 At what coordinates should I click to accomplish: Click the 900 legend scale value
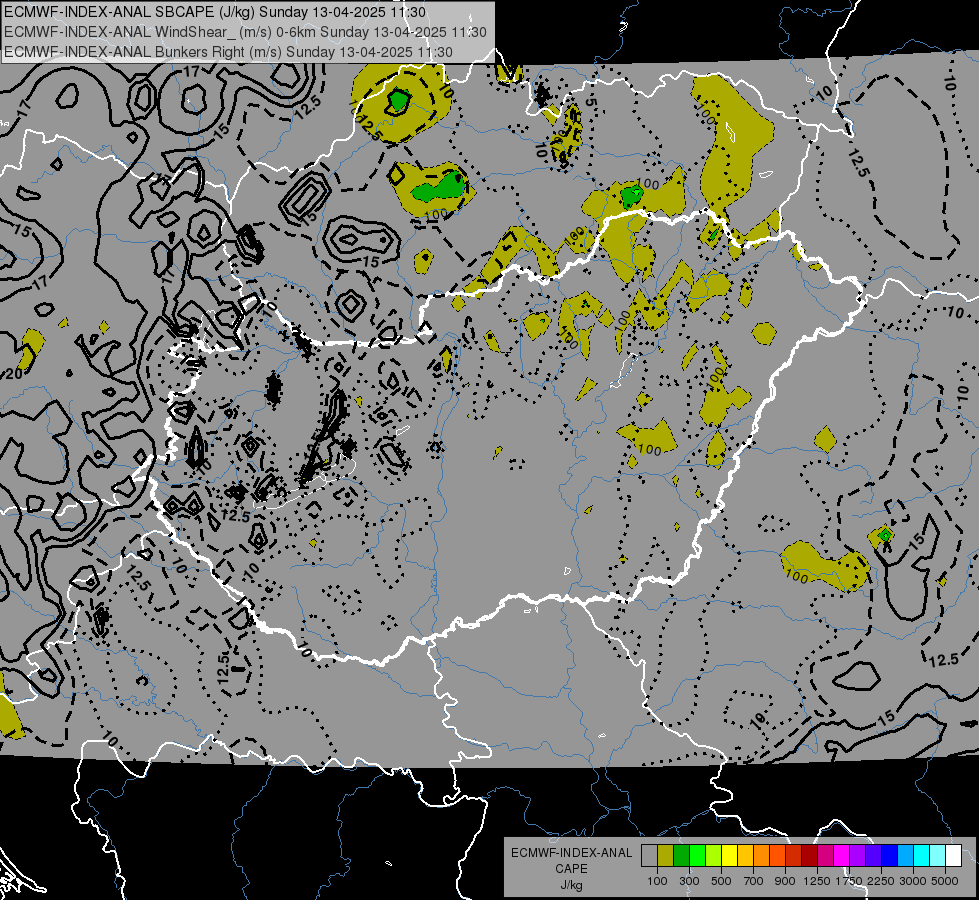[785, 881]
